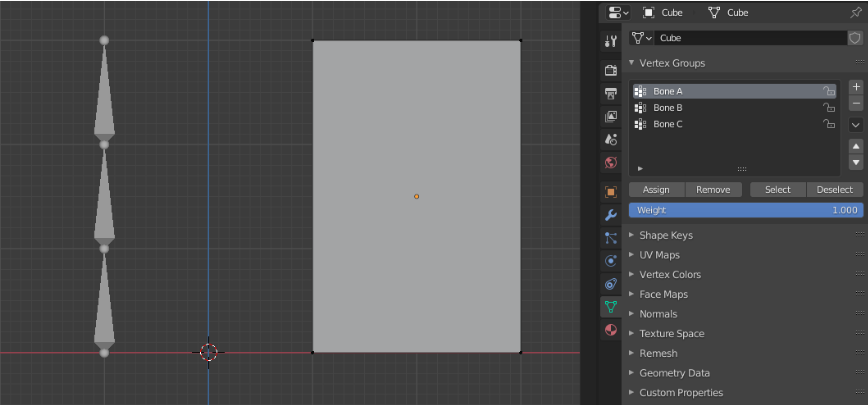Expand the Shape Keys panel
Screen dimensions: 868x405
tap(632, 235)
